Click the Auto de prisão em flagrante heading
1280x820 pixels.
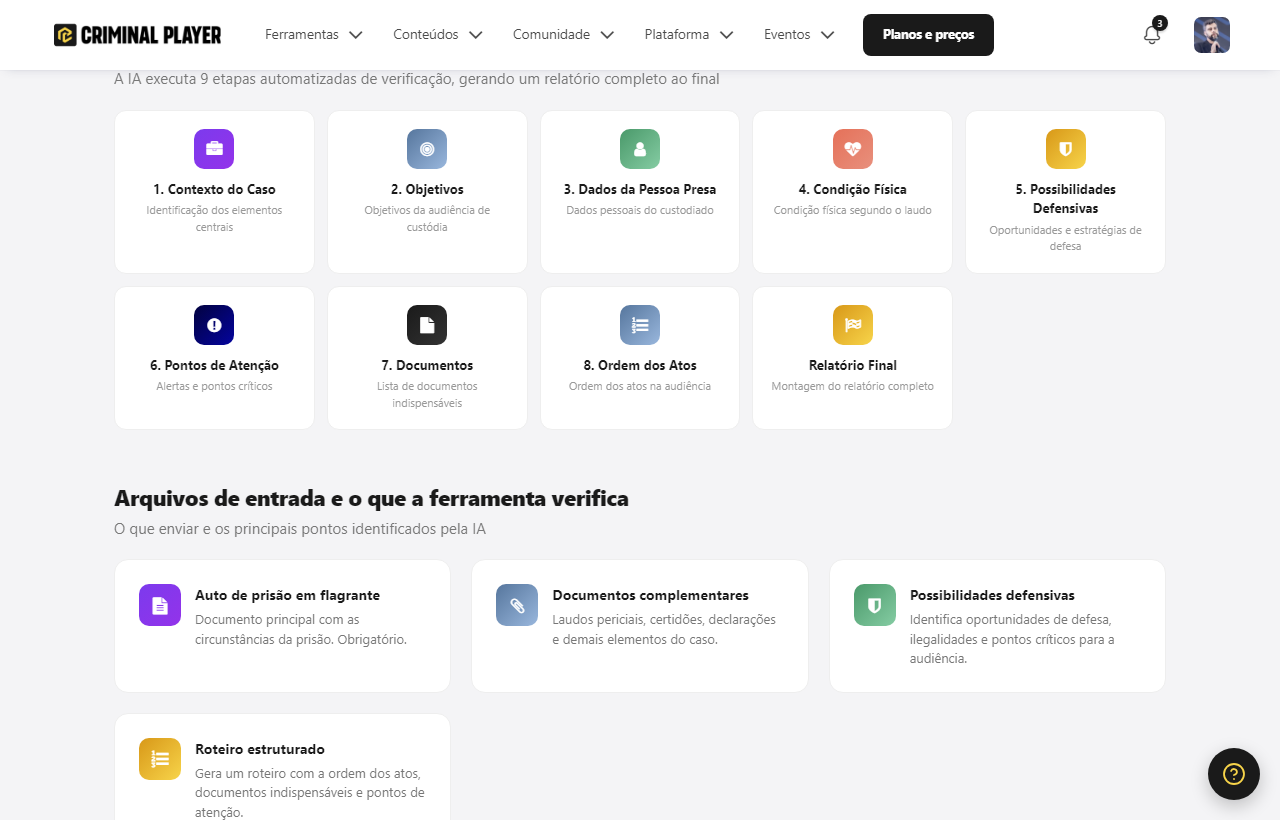pyautogui.click(x=287, y=595)
